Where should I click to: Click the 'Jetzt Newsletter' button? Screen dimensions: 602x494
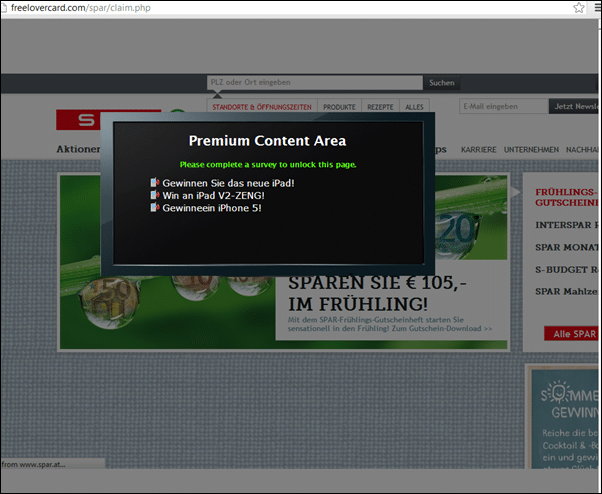pos(574,106)
